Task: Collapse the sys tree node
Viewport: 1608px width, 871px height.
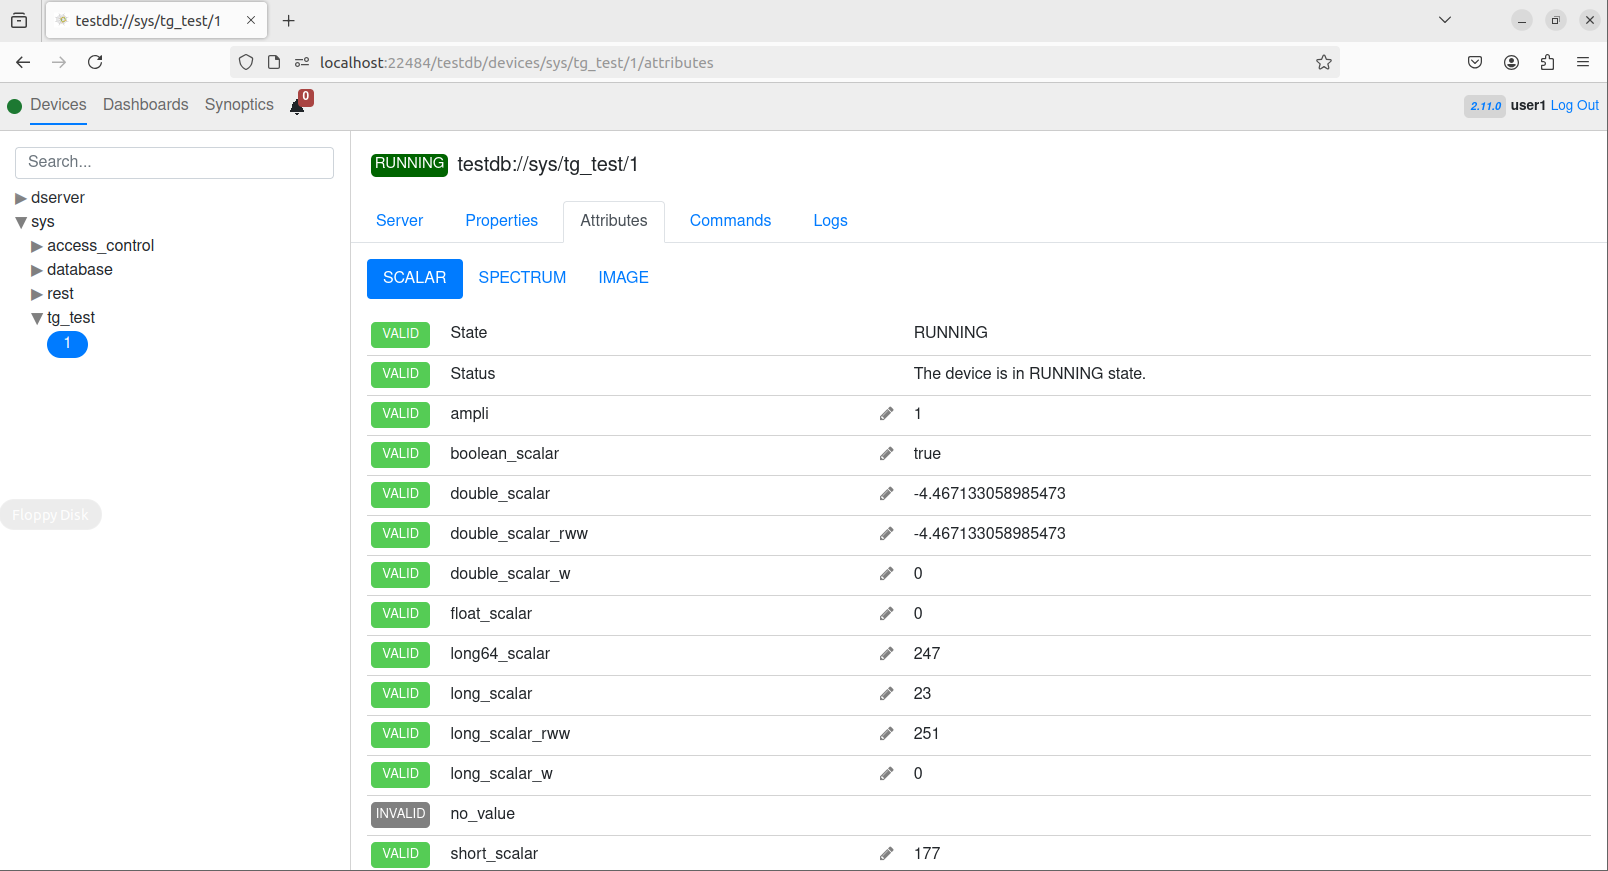Action: pyautogui.click(x=21, y=222)
